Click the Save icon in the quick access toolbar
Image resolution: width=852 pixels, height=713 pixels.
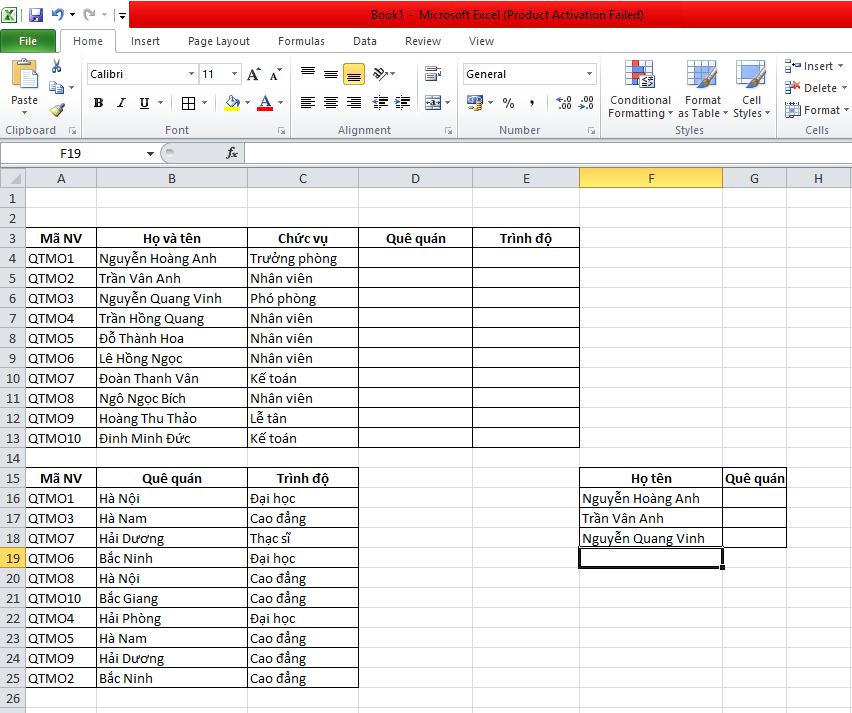click(x=36, y=15)
